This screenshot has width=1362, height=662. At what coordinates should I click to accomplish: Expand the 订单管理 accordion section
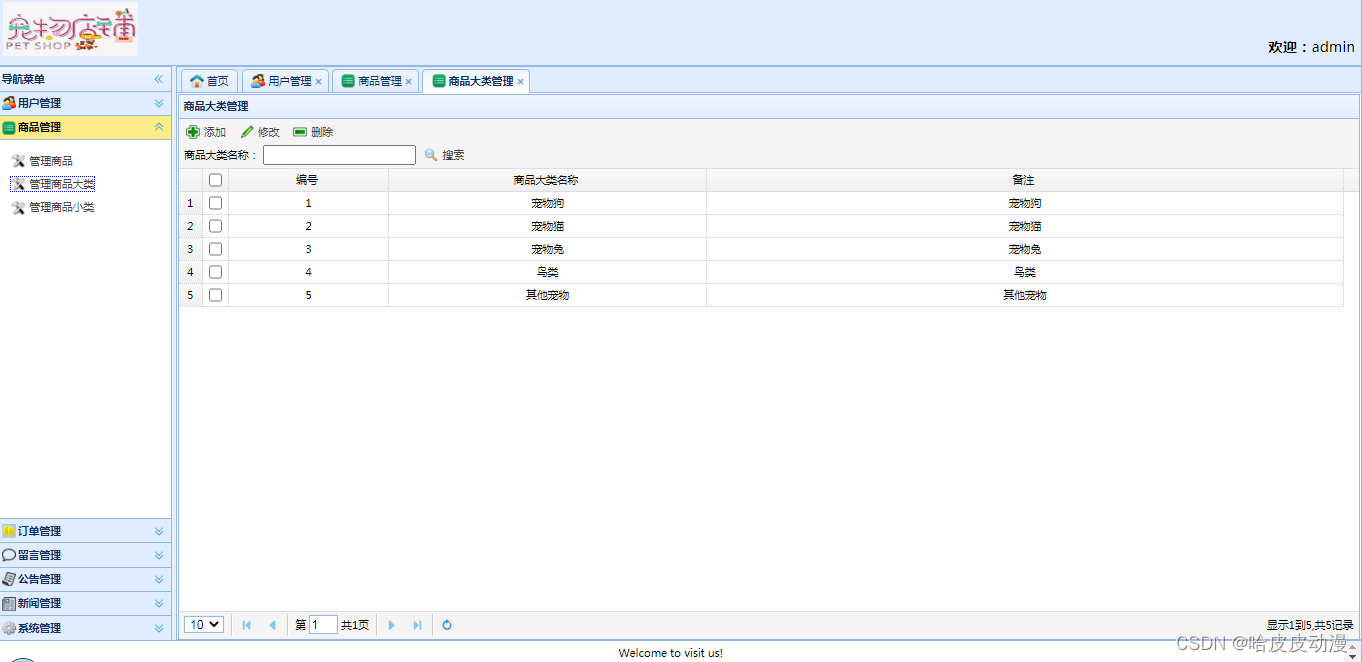click(x=158, y=531)
